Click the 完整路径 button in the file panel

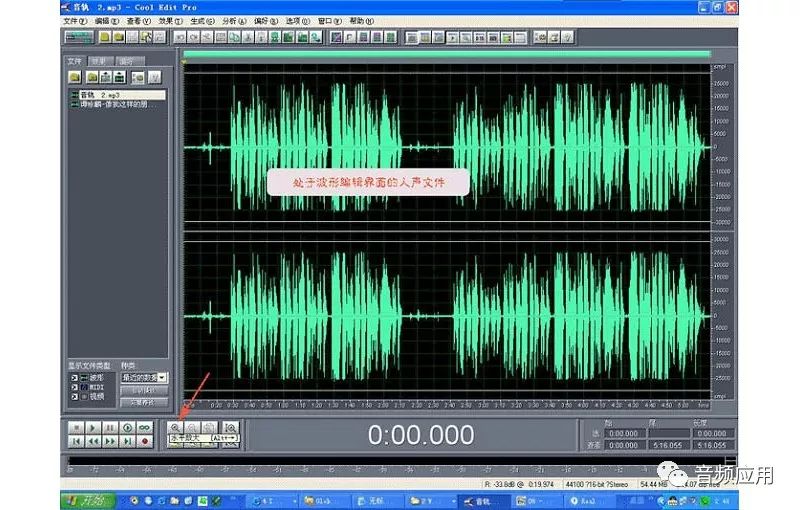pyautogui.click(x=144, y=402)
